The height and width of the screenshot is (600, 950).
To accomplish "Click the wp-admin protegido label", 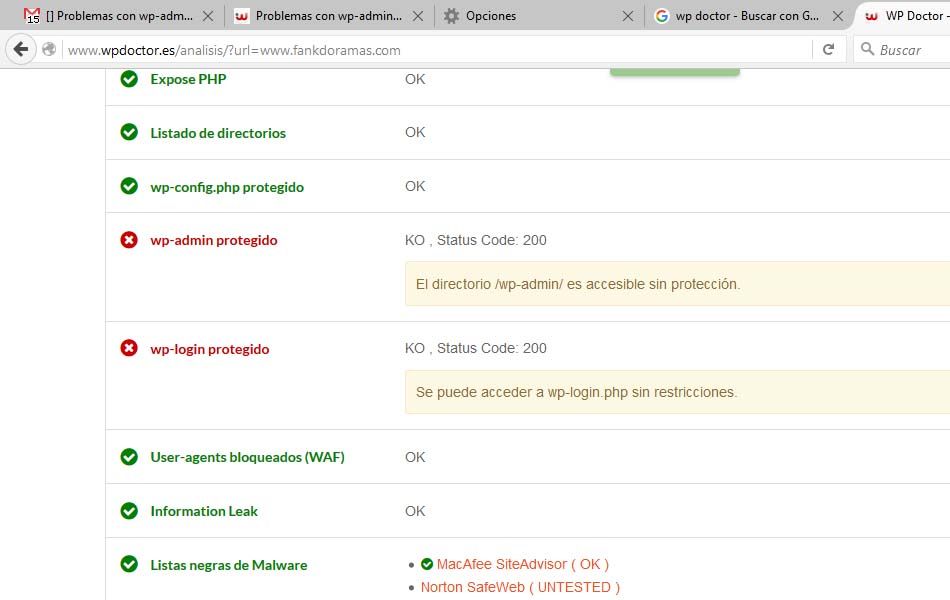I will pyautogui.click(x=214, y=241).
